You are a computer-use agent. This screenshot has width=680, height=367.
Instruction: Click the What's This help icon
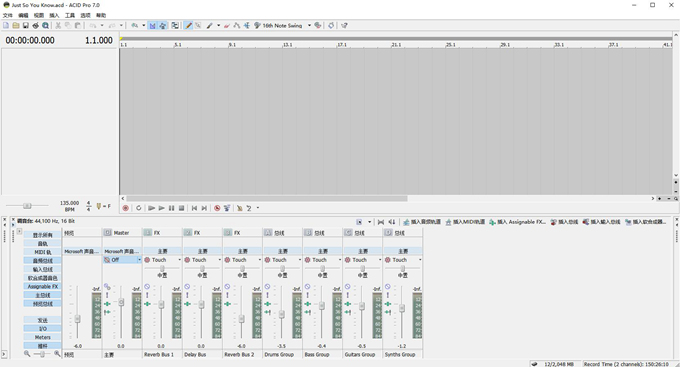tap(344, 26)
